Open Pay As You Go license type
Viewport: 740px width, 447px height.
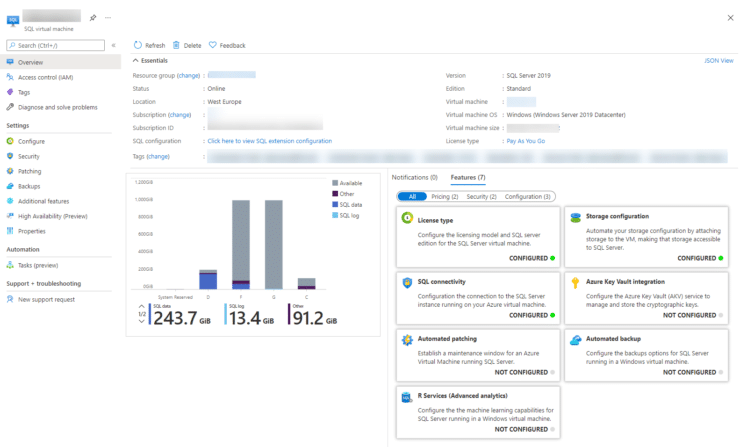(x=526, y=141)
